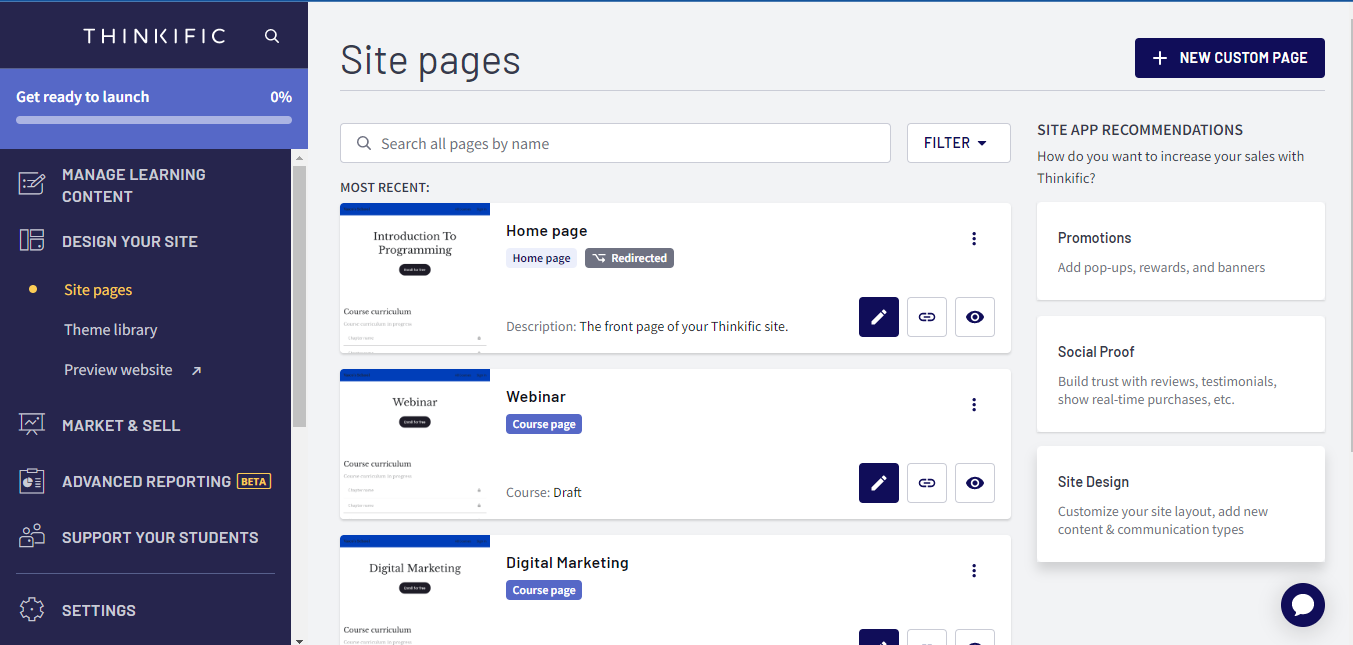Open the Social Proof recommendation card

[x=1181, y=374]
